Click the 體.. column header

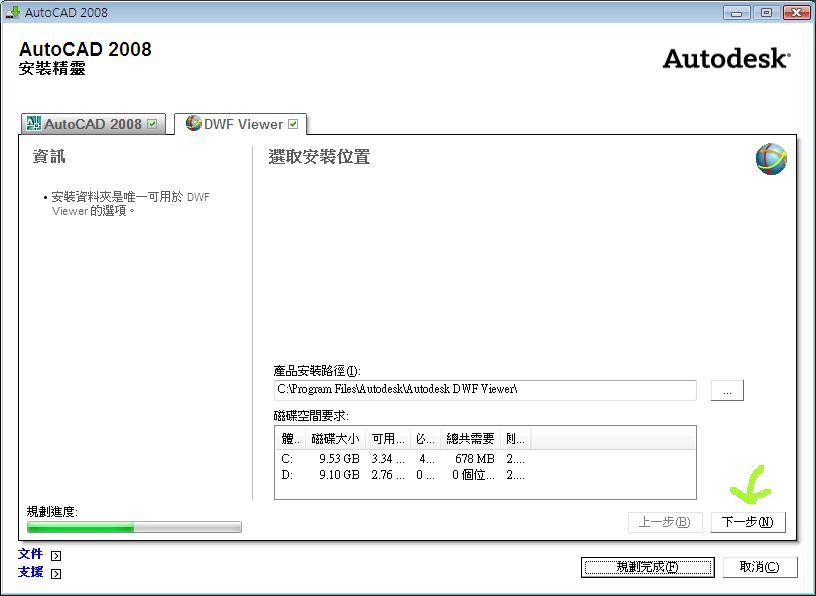pos(290,439)
